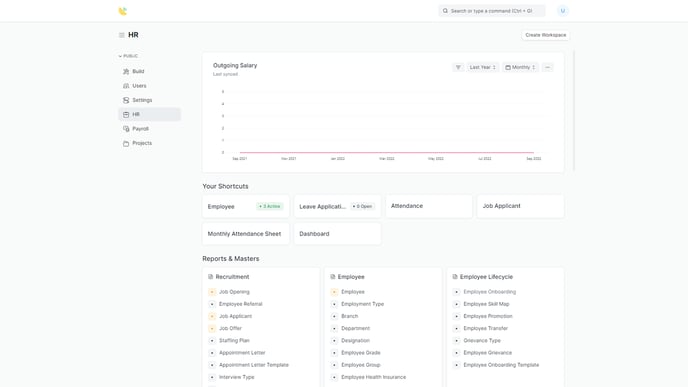Click the Projects sidebar icon
The width and height of the screenshot is (688, 387).
pyautogui.click(x=126, y=143)
